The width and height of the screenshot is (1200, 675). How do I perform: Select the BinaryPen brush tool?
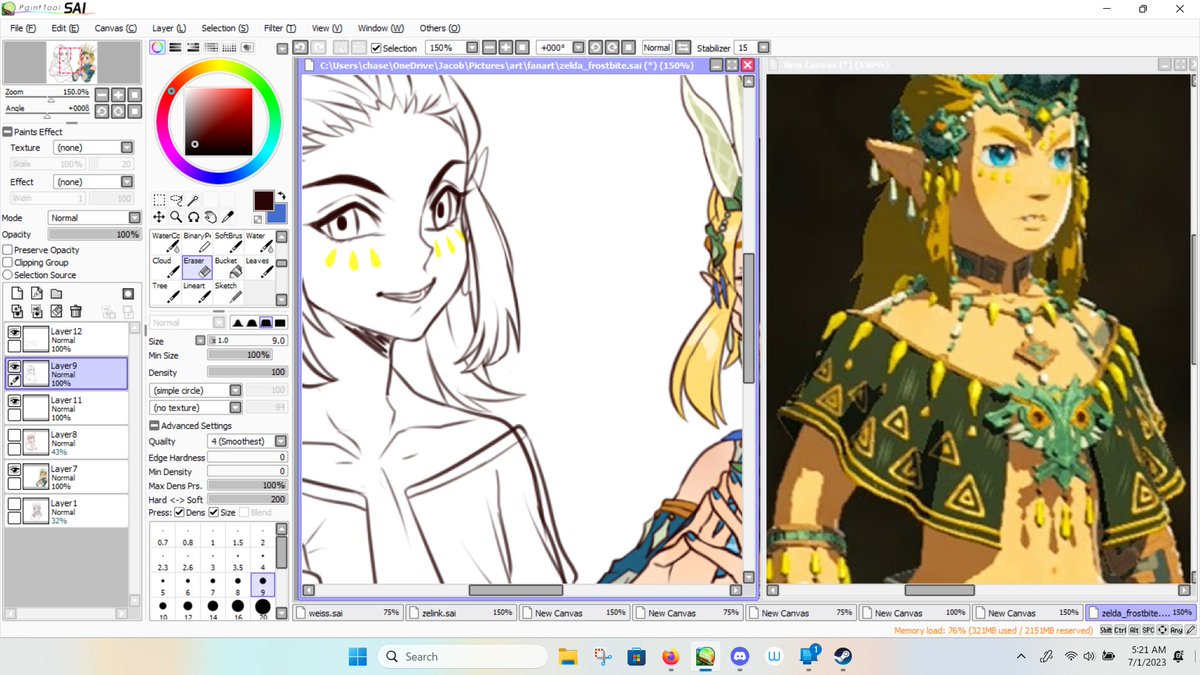tap(196, 241)
